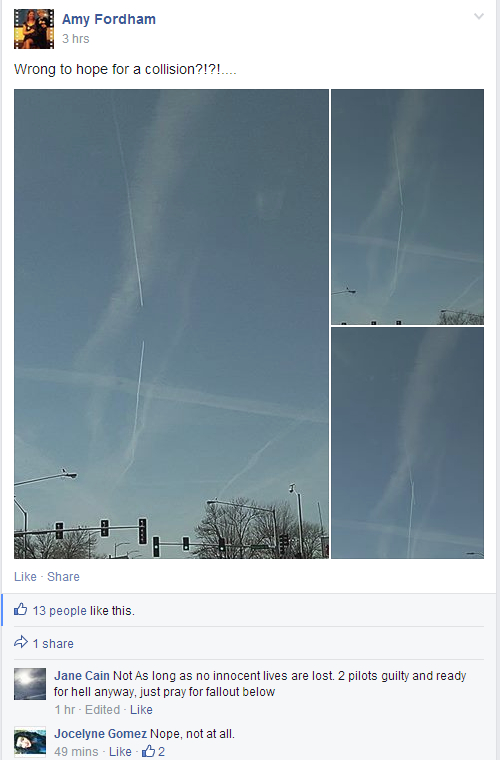The width and height of the screenshot is (500, 760).
Task: Open the bottom-right contrail photo
Action: pos(407,443)
